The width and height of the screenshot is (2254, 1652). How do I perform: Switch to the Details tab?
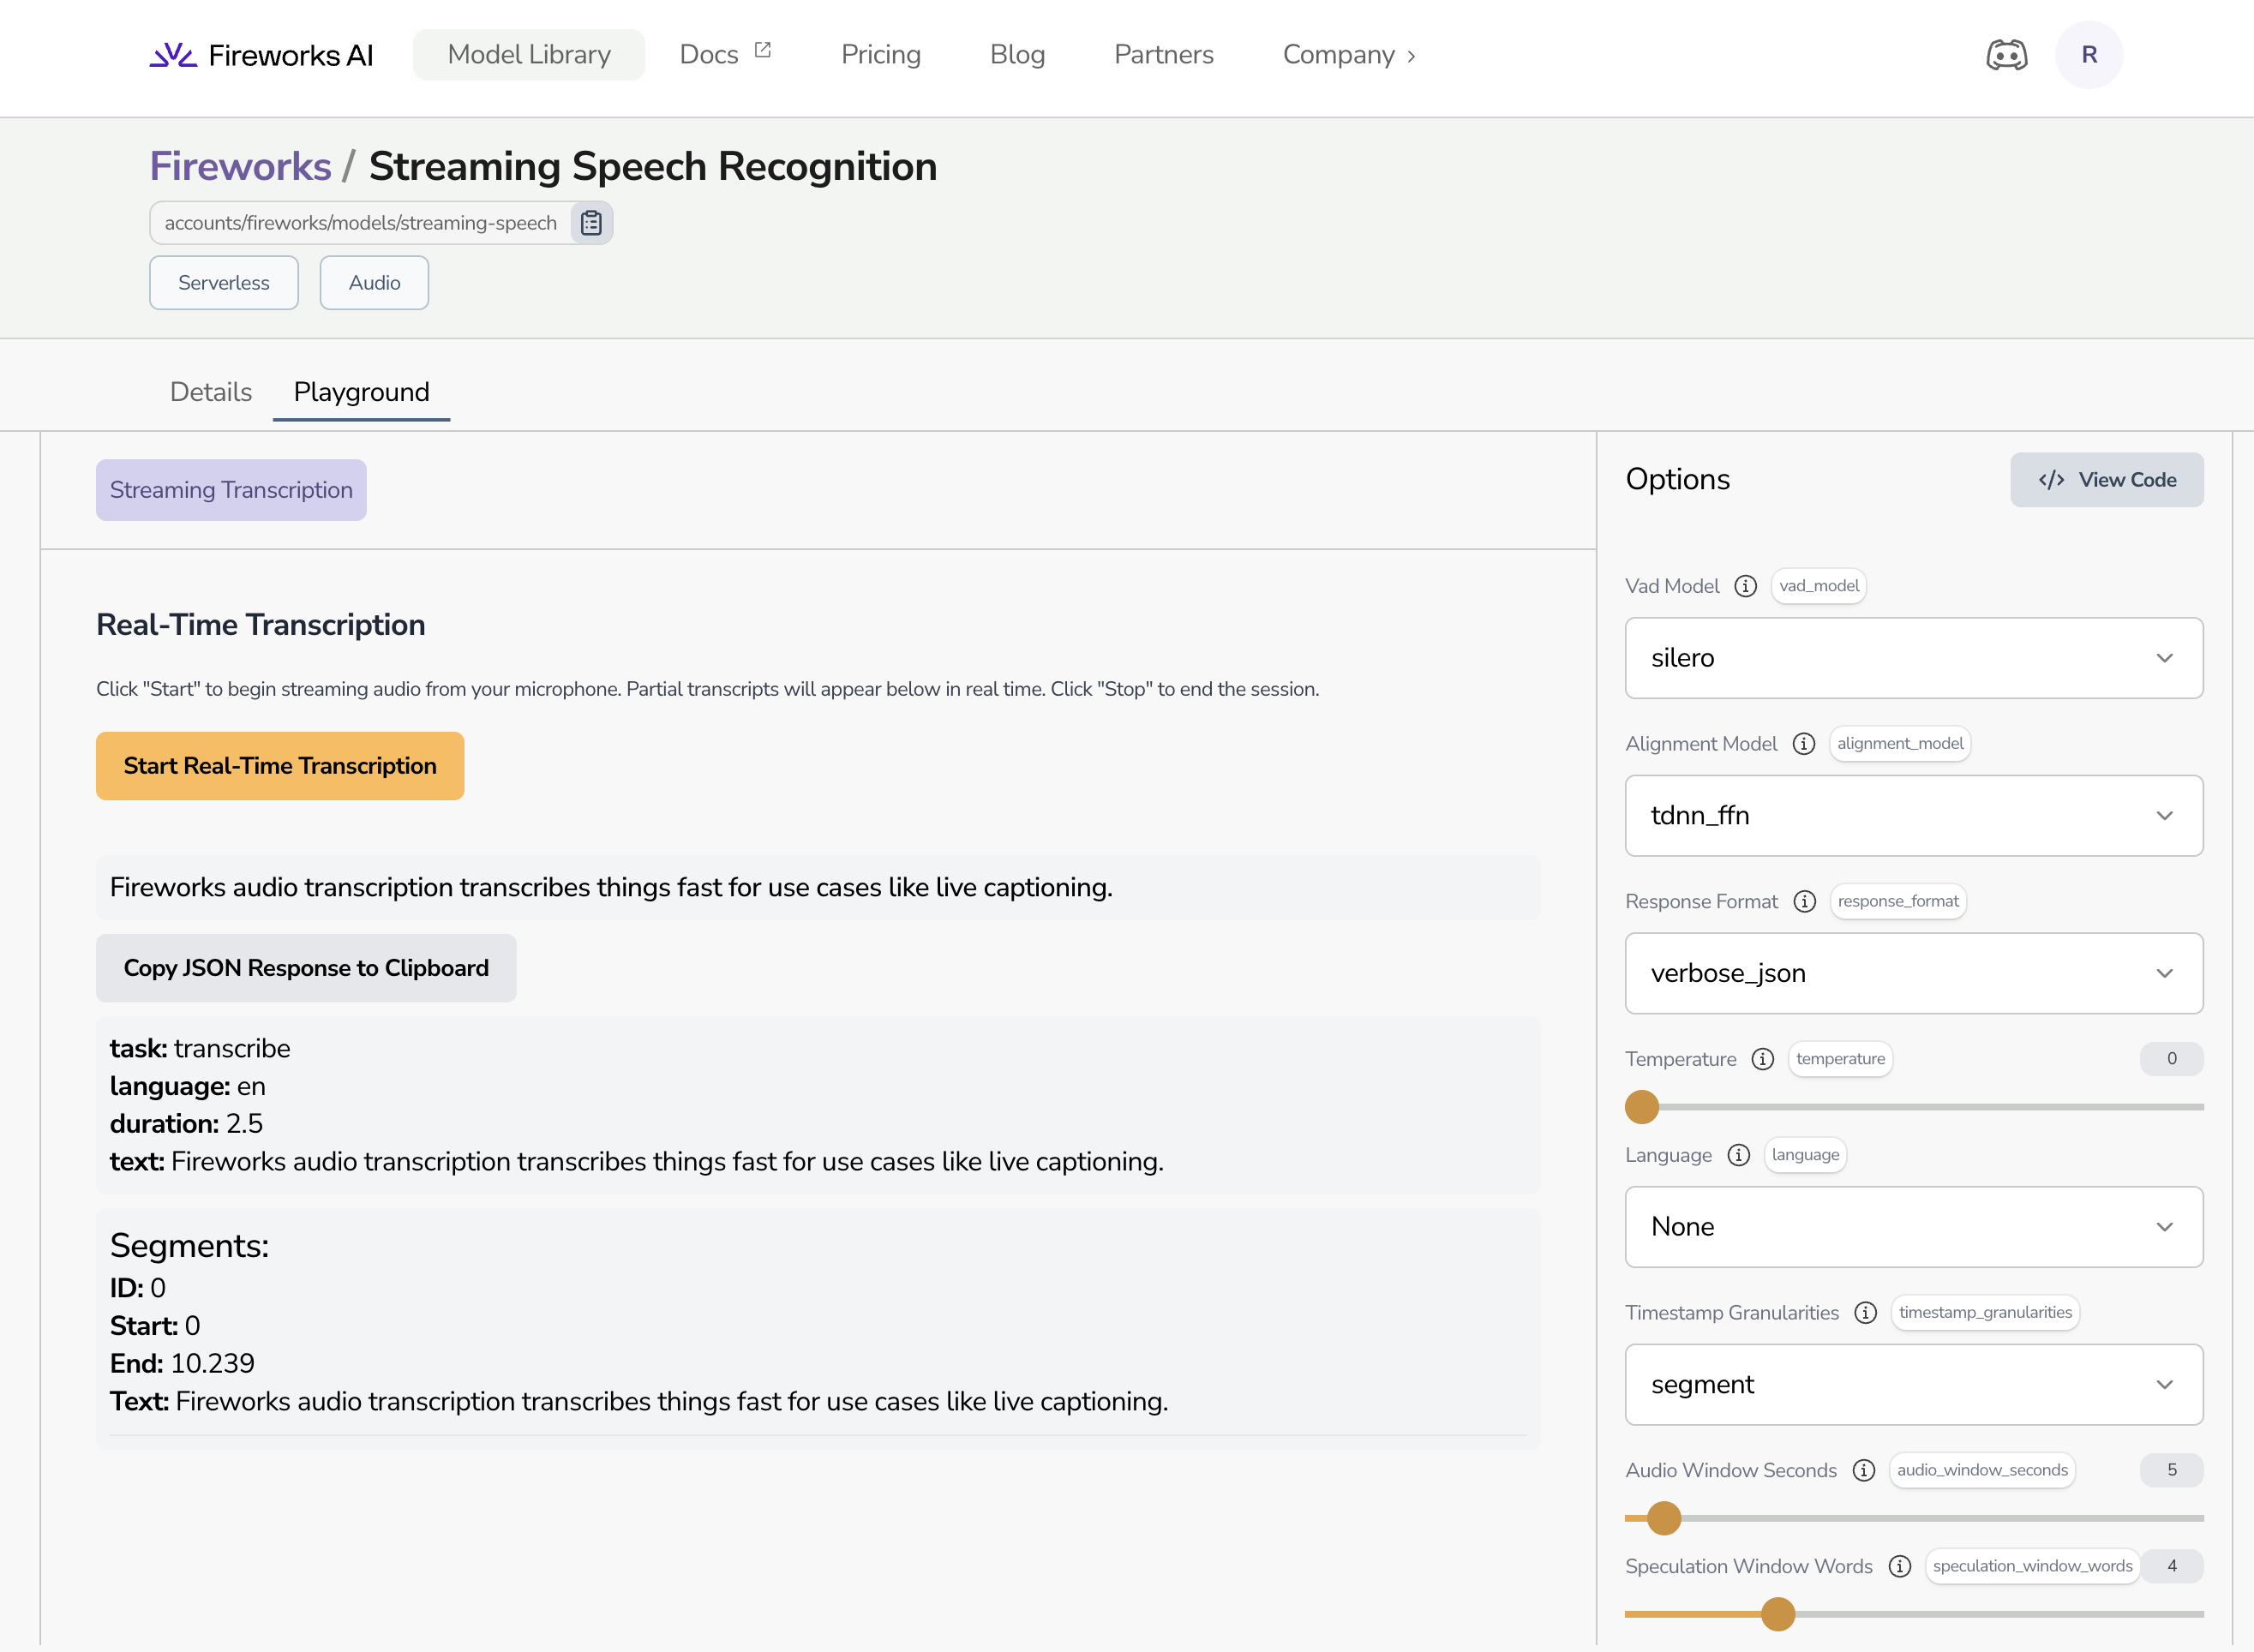[211, 392]
